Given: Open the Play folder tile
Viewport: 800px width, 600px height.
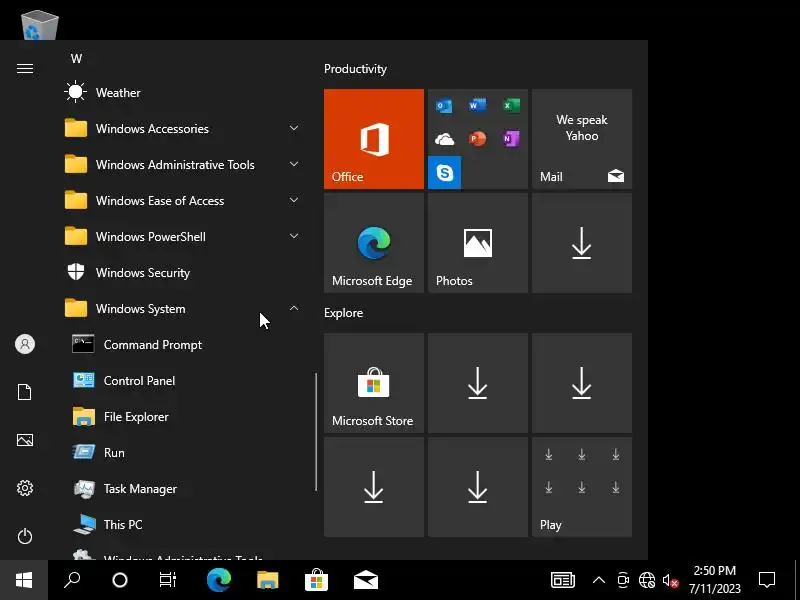Looking at the screenshot, I should (582, 487).
